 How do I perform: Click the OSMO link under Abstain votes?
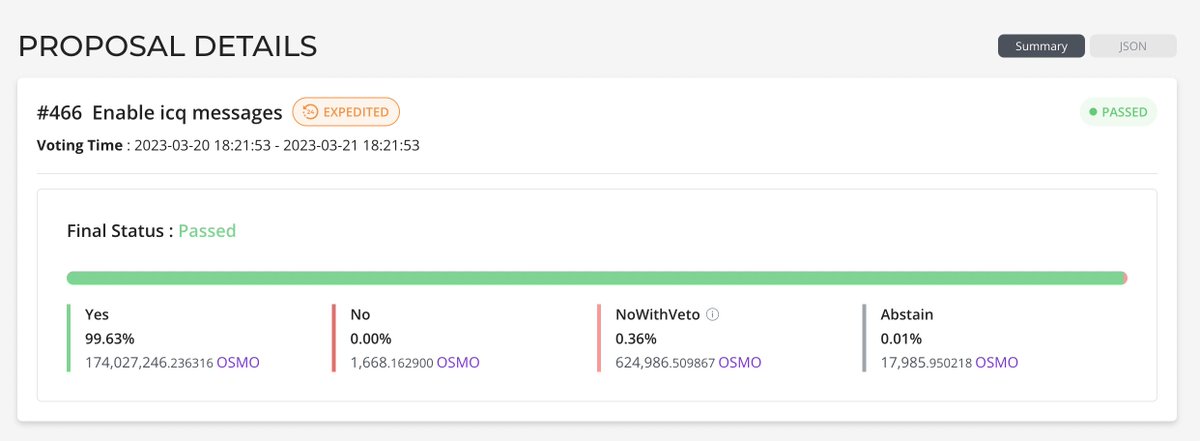click(997, 362)
